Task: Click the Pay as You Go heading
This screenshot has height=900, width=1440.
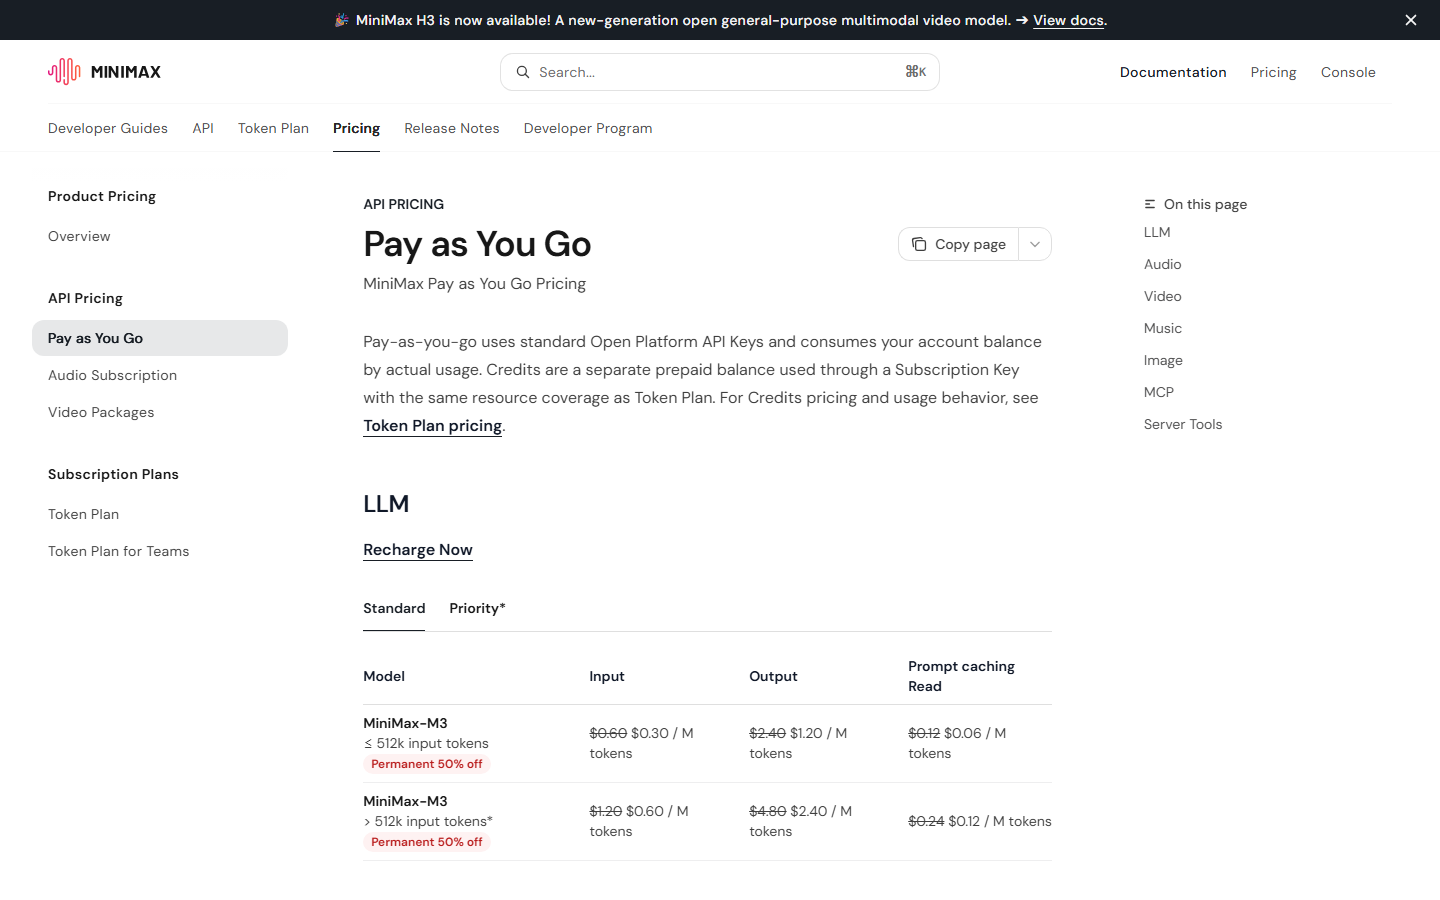Action: click(x=477, y=244)
